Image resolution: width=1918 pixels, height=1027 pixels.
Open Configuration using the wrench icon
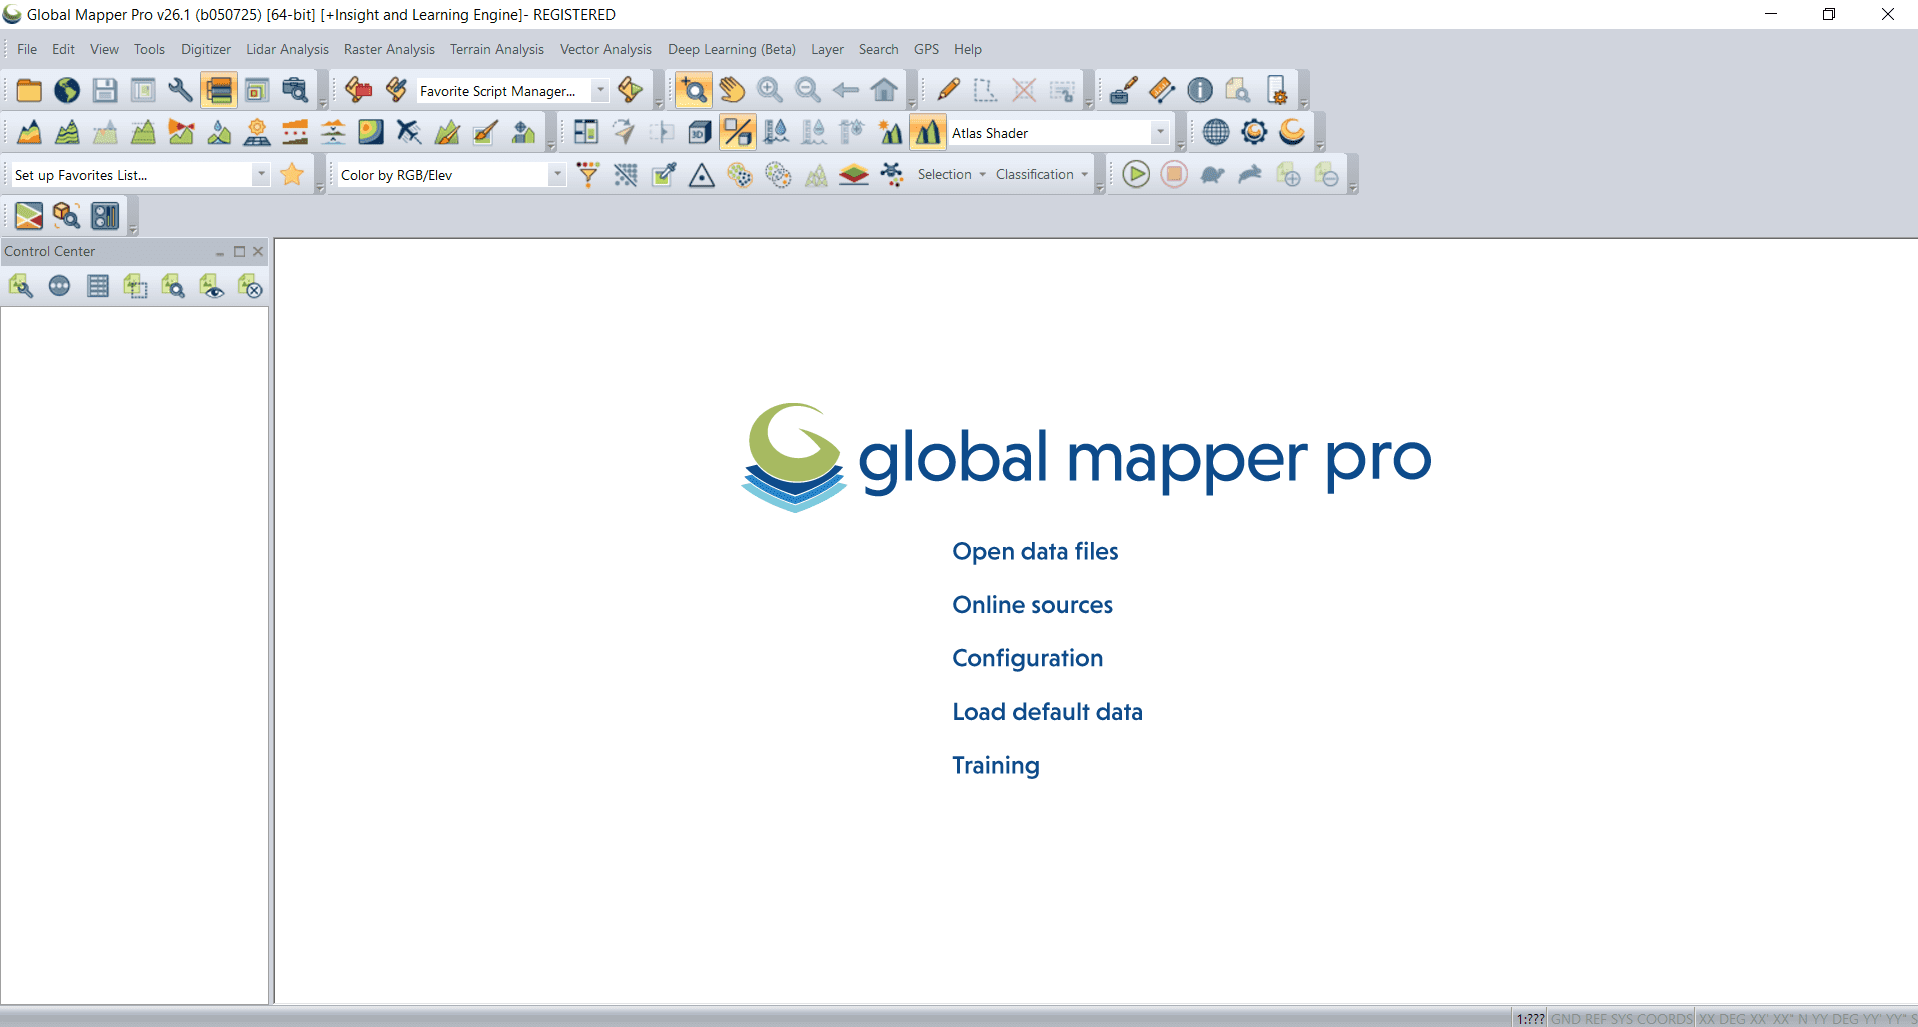point(181,90)
